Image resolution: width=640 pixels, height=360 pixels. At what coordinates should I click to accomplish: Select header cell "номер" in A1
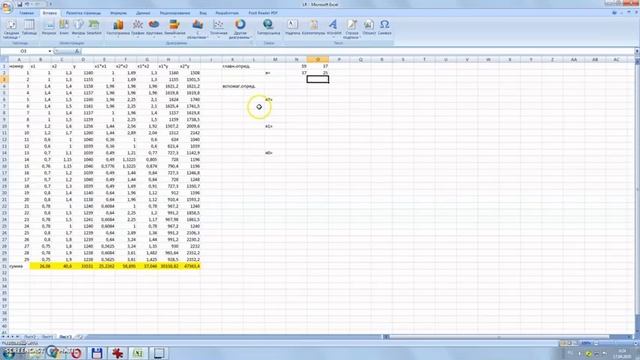pos(19,66)
